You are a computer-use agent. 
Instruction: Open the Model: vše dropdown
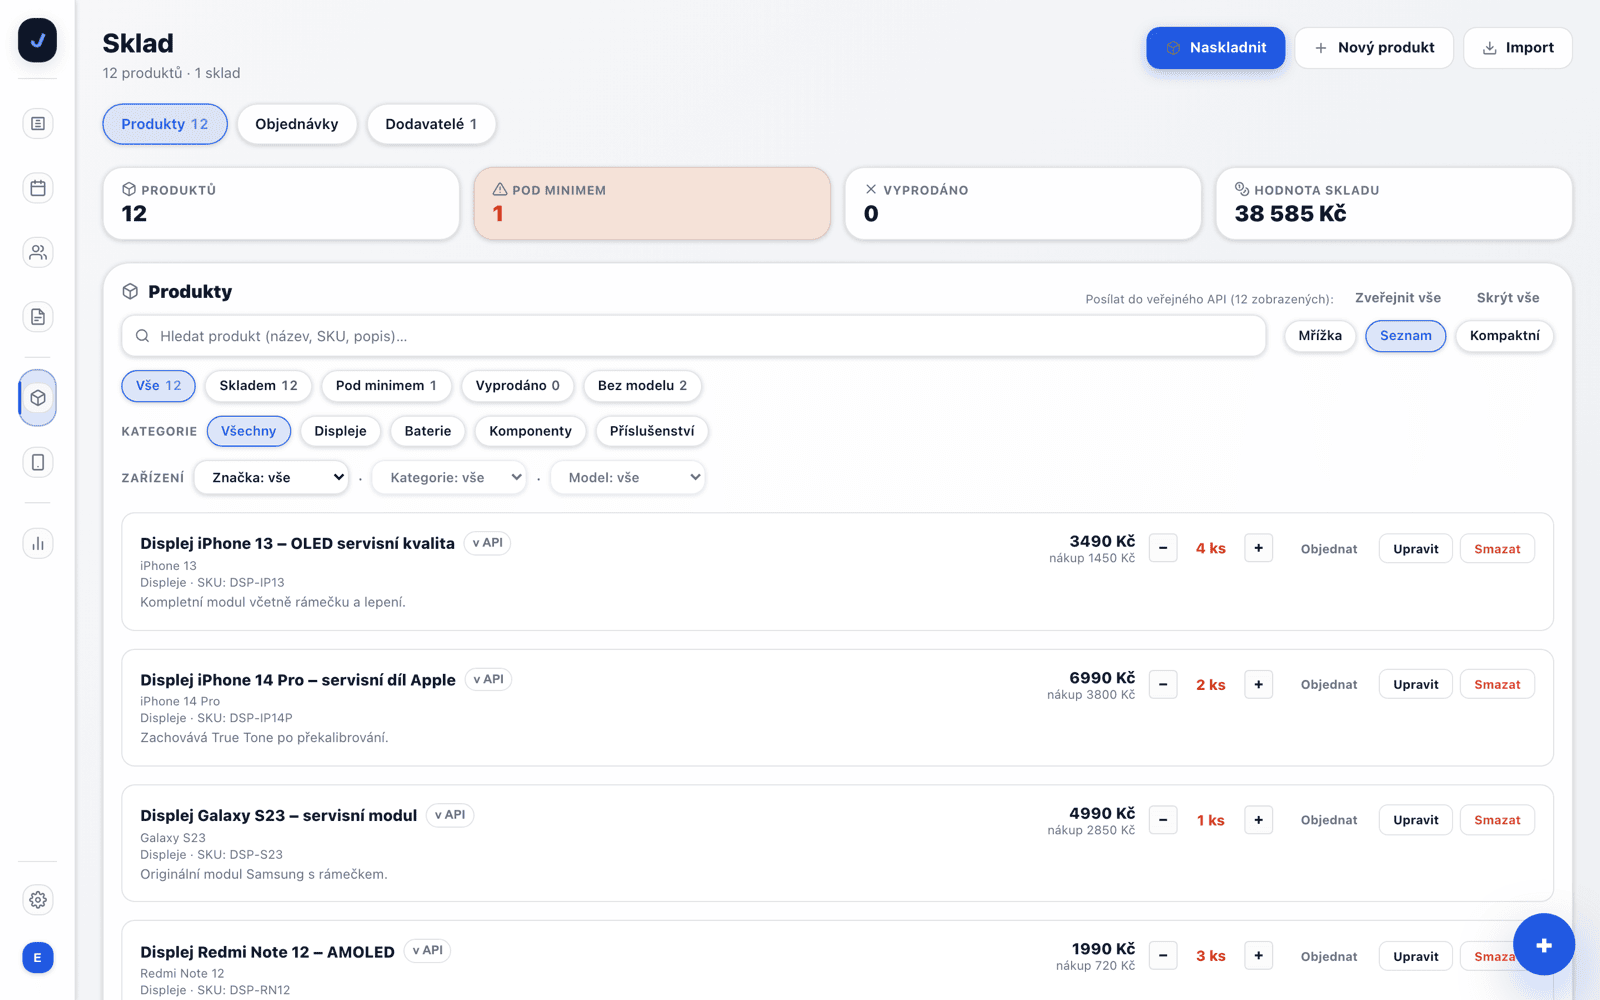pos(628,478)
